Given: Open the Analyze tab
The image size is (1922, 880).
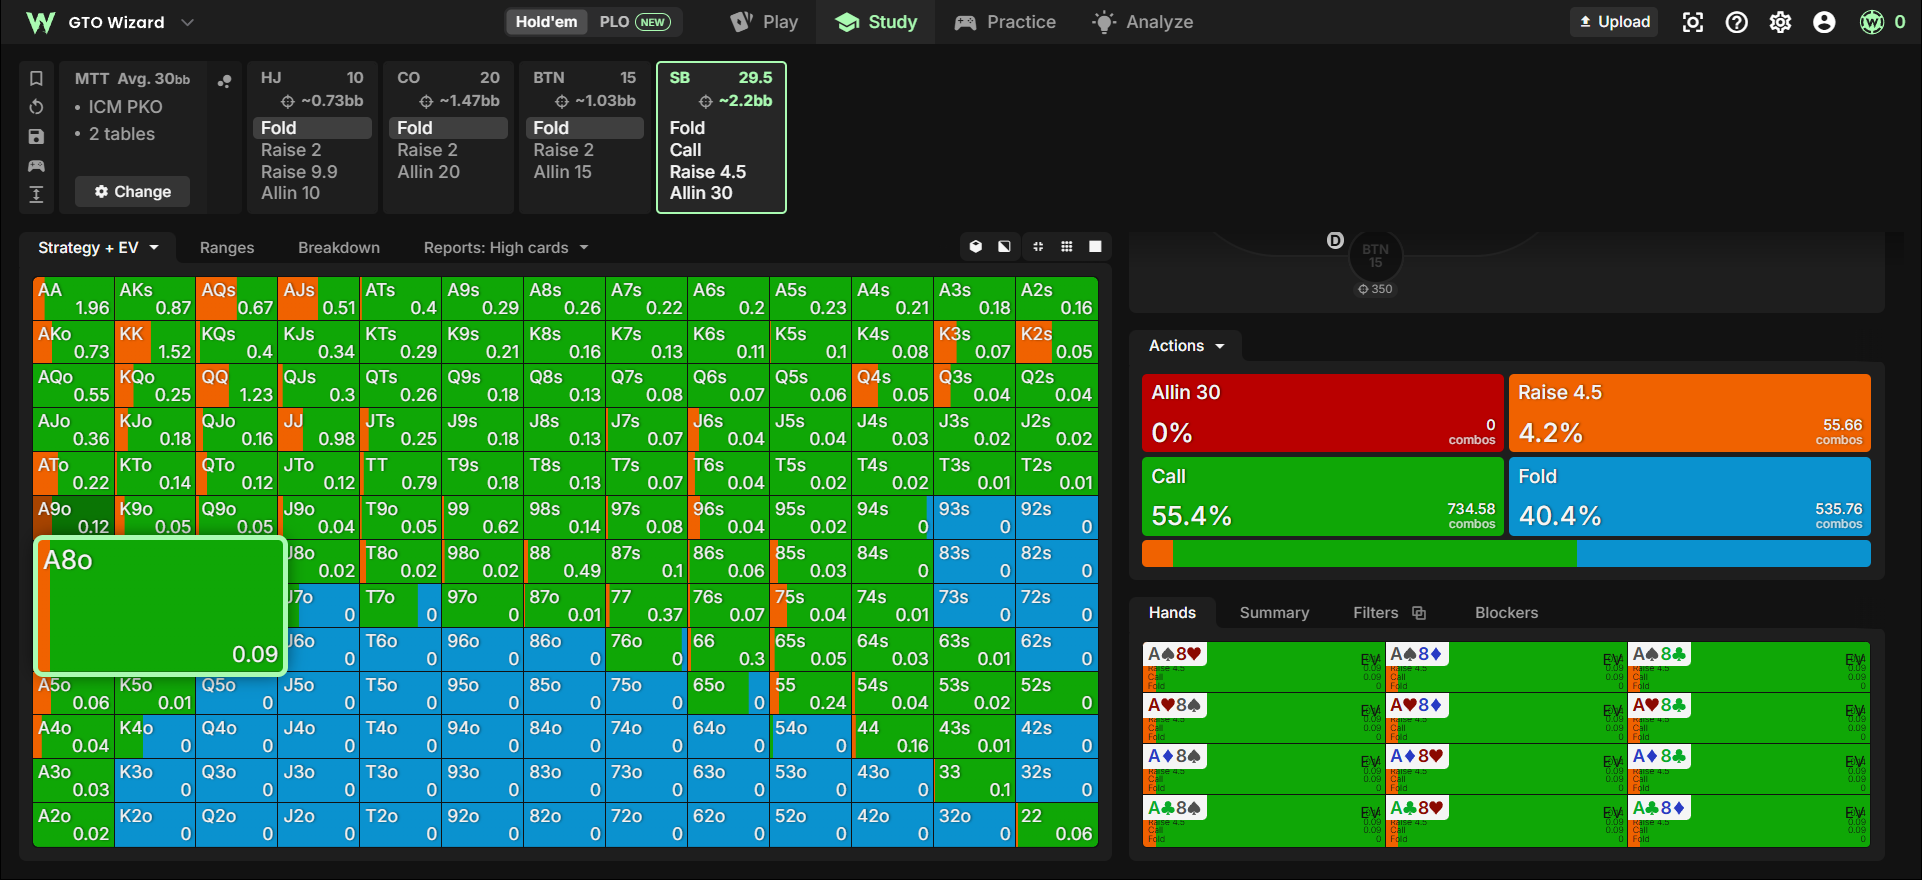Looking at the screenshot, I should tap(1143, 22).
